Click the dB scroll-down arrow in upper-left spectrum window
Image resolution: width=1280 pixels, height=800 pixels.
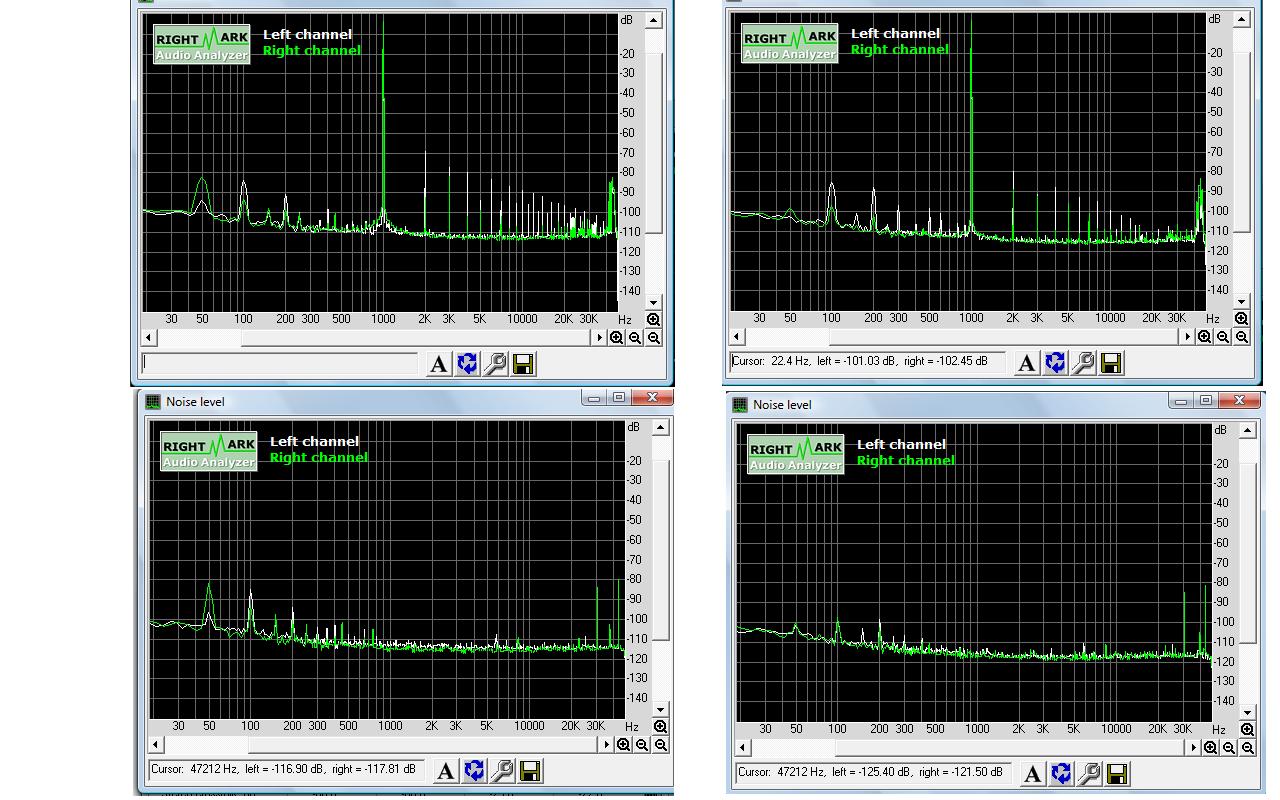(654, 303)
